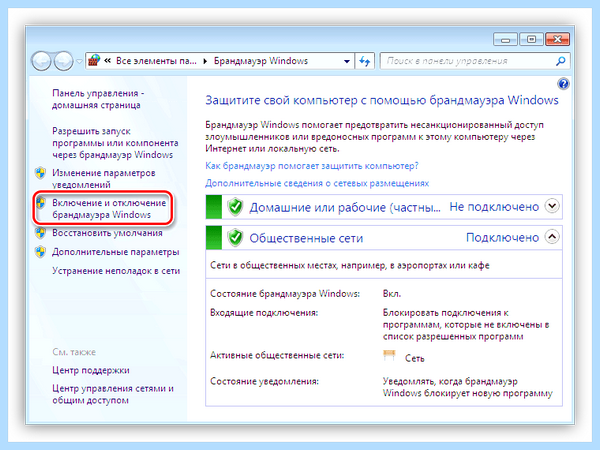This screenshot has height=450, width=600.
Task: Close the Windows Firewall window
Action: (558, 39)
